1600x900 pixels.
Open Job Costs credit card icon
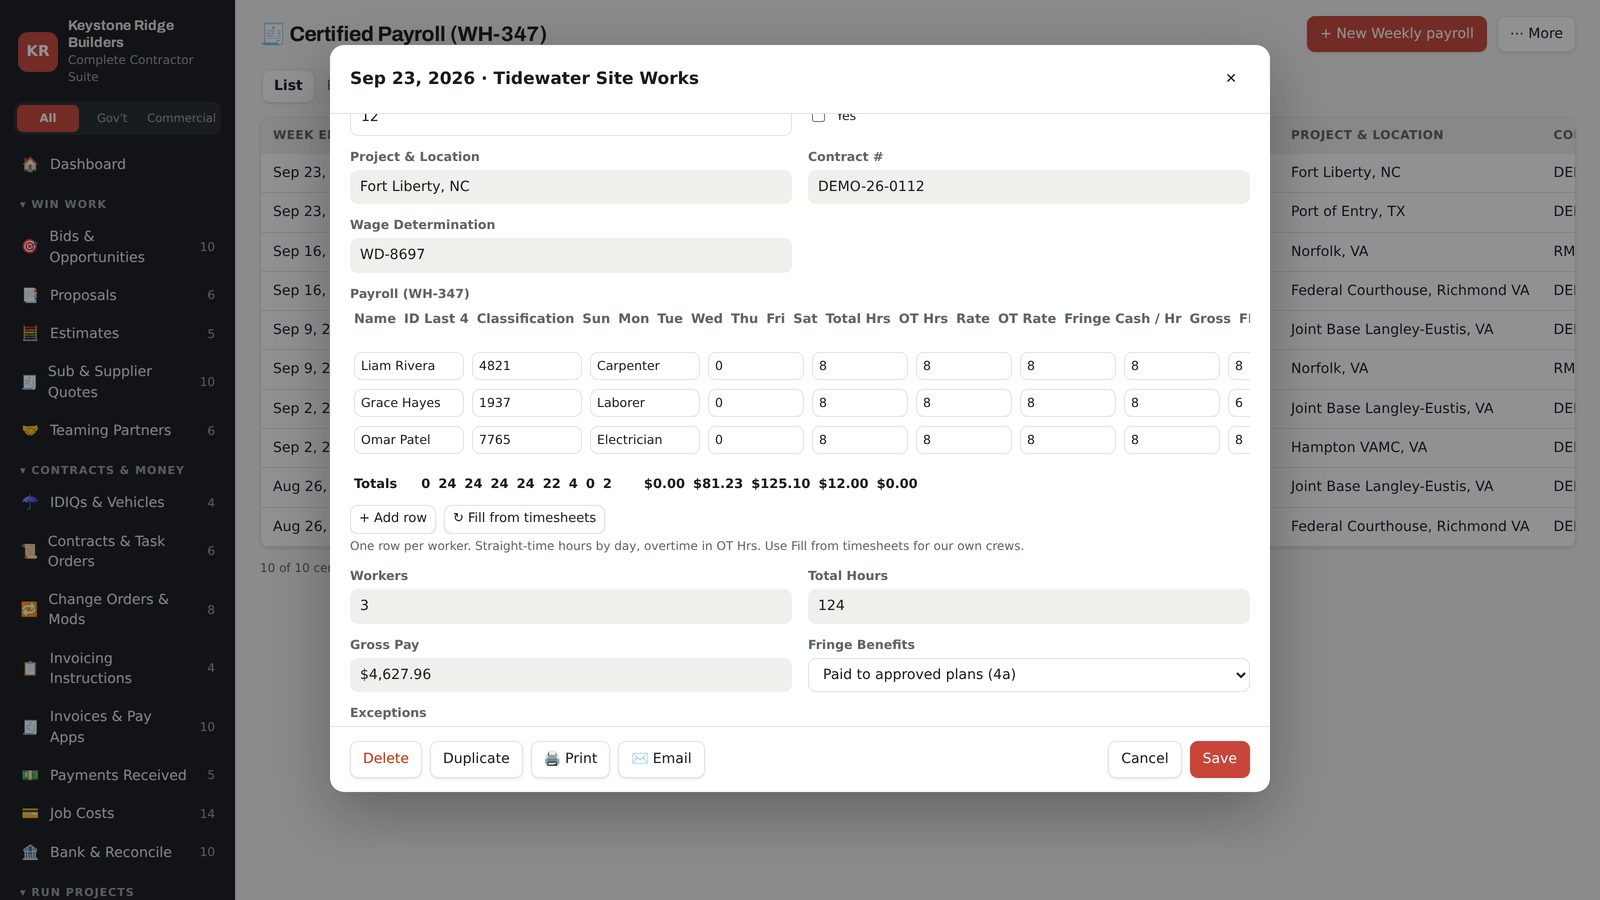click(x=30, y=813)
